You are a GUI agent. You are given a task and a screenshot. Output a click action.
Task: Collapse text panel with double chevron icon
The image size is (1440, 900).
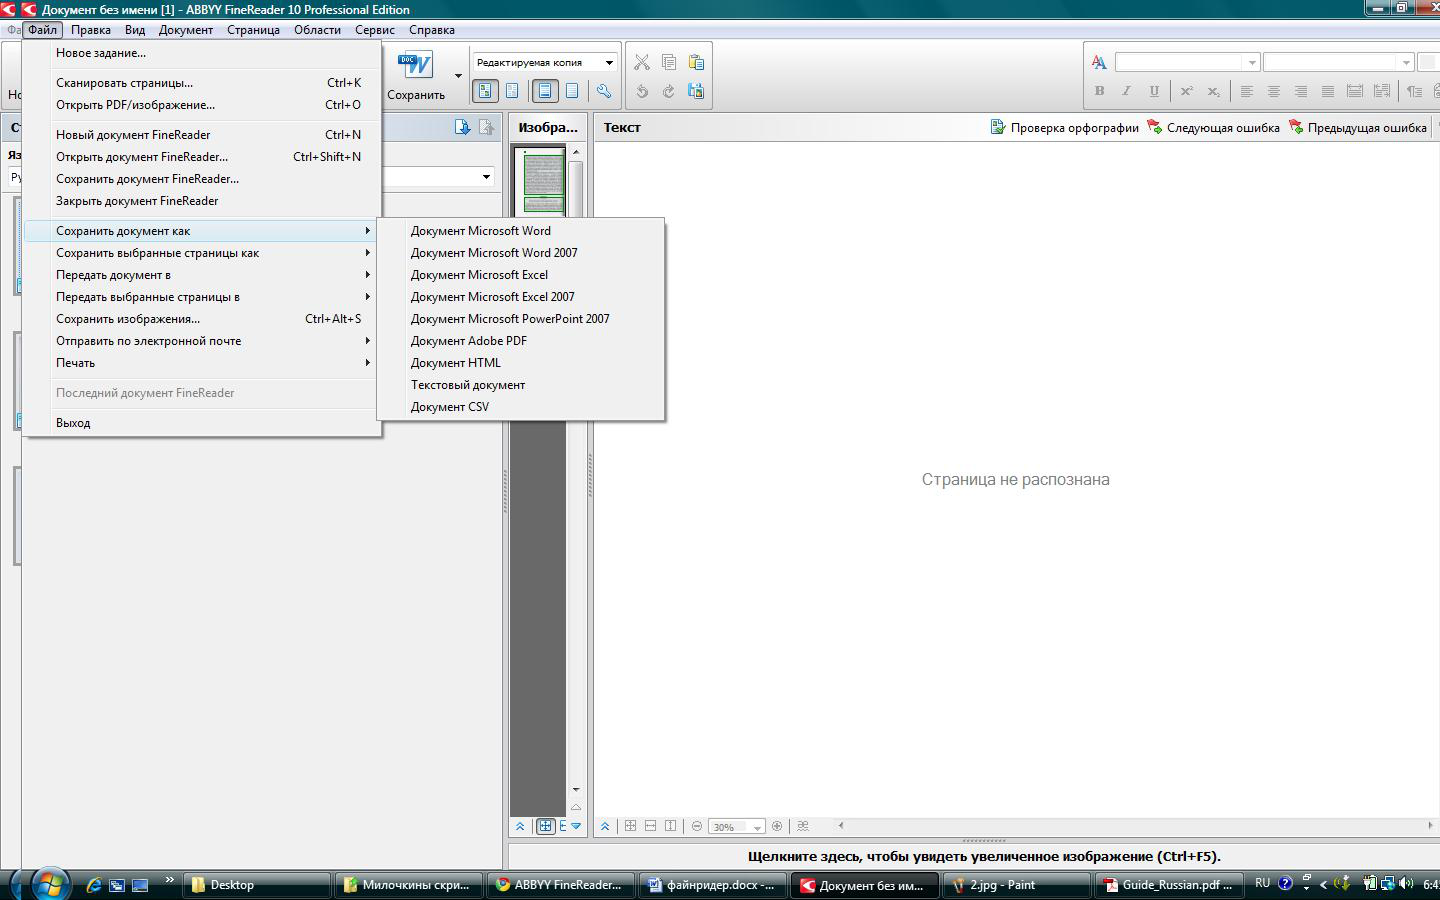[605, 826]
